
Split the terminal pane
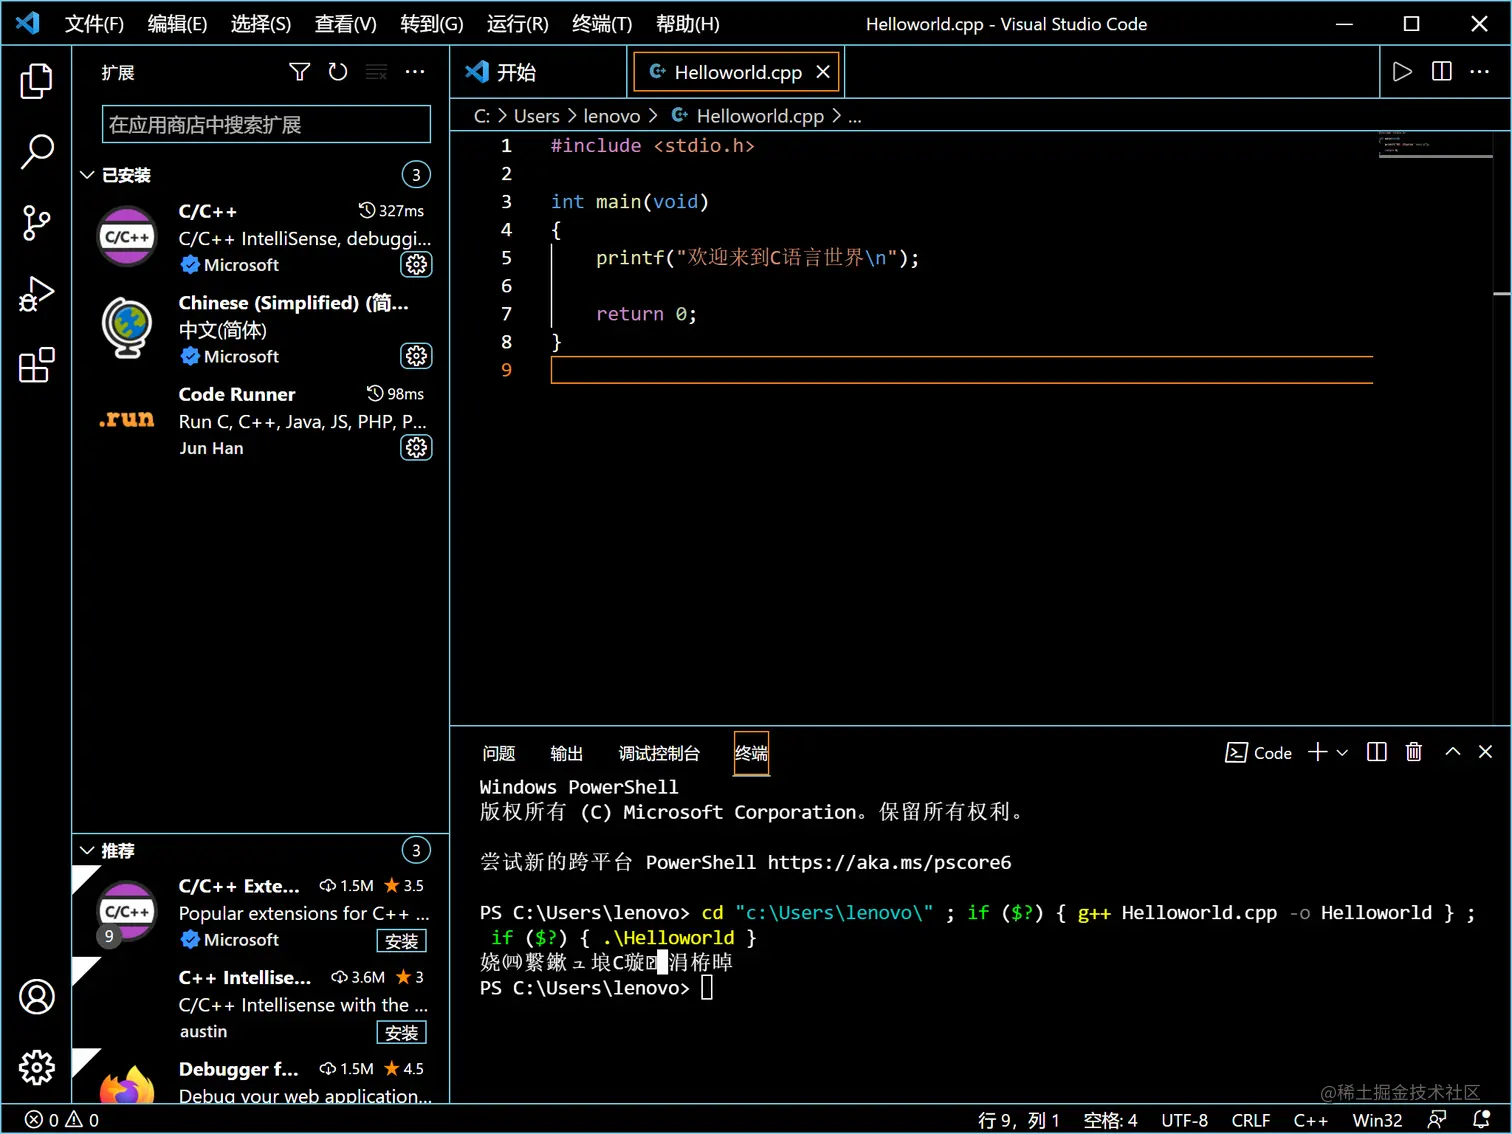pos(1376,752)
